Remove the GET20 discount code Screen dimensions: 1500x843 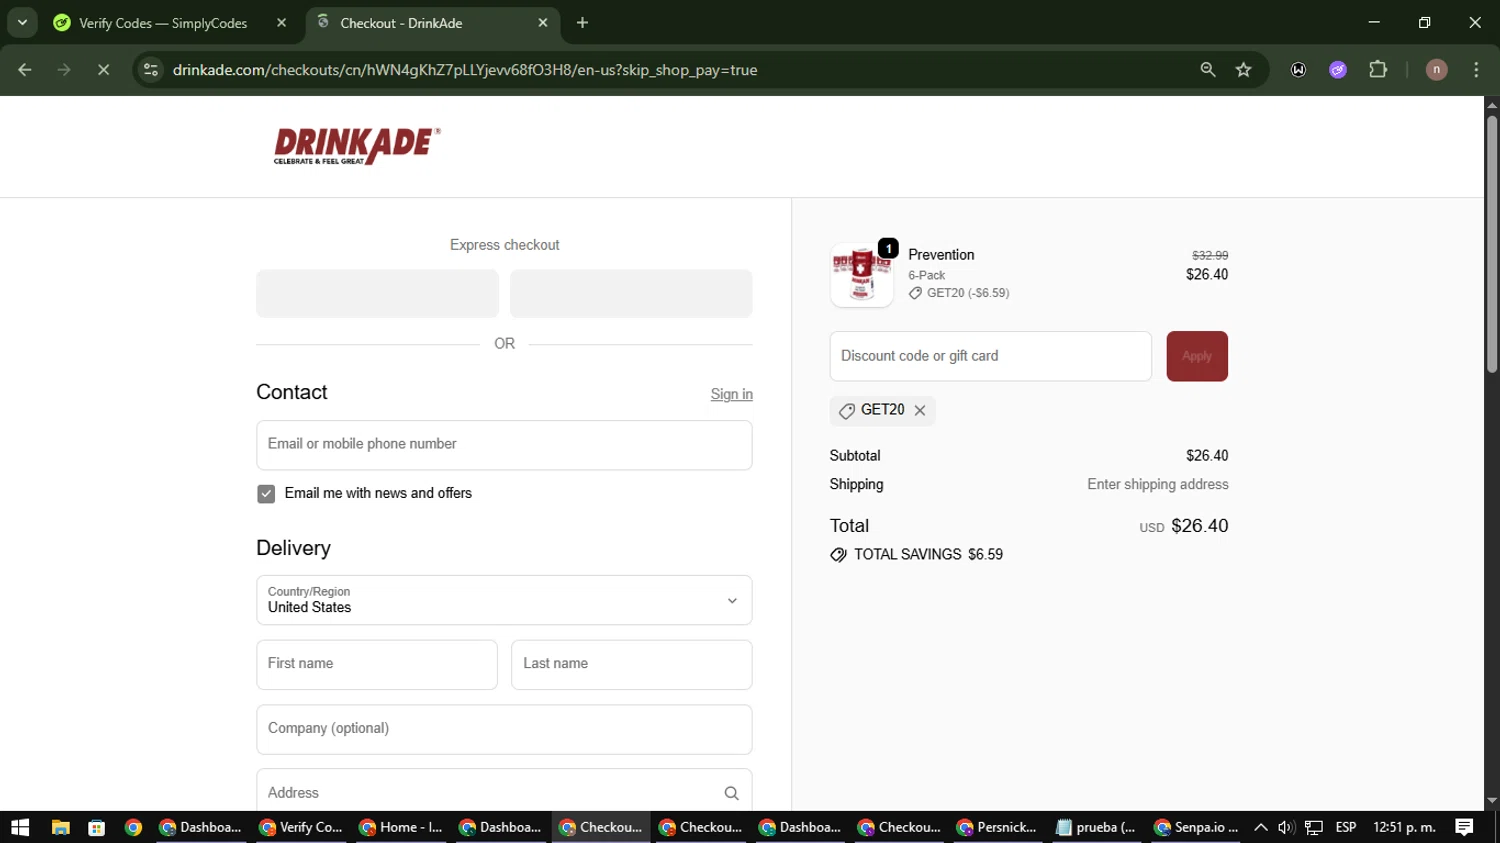[x=920, y=411]
